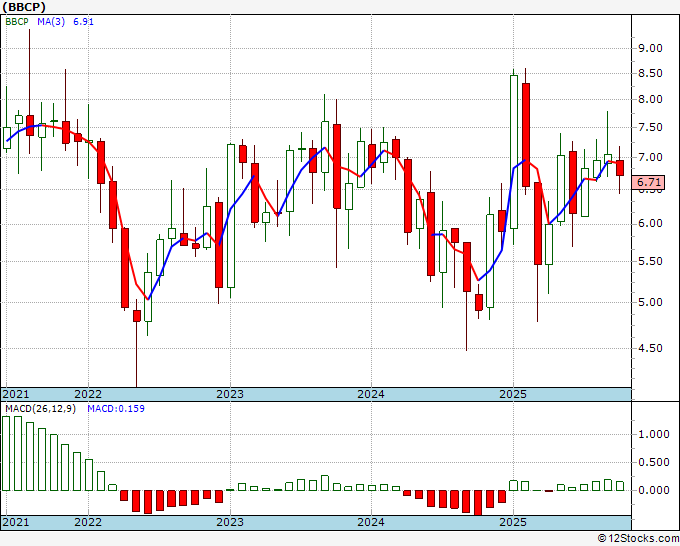Click the 8.50 price axis label

(x=651, y=73)
